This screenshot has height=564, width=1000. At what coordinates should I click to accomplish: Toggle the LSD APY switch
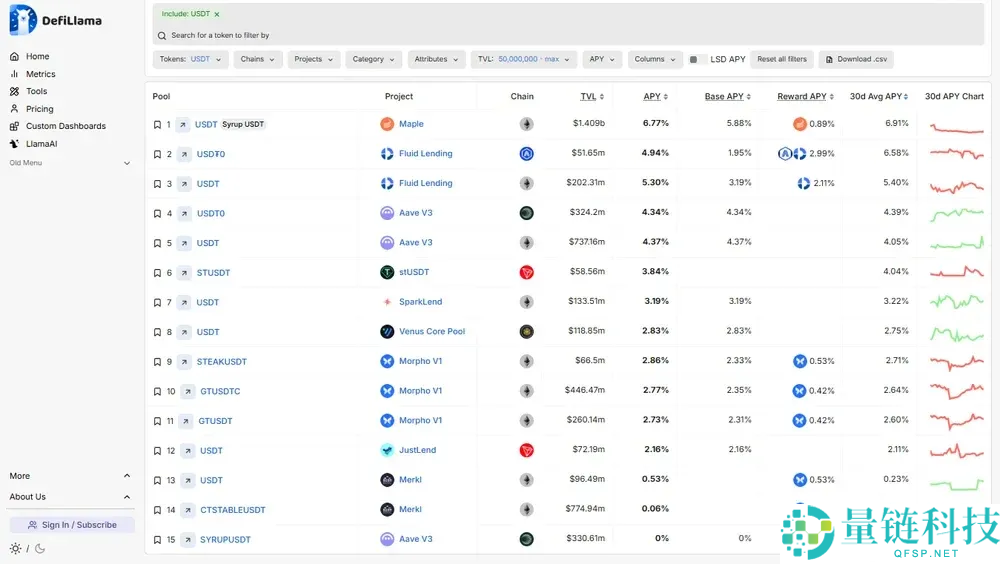tap(698, 59)
